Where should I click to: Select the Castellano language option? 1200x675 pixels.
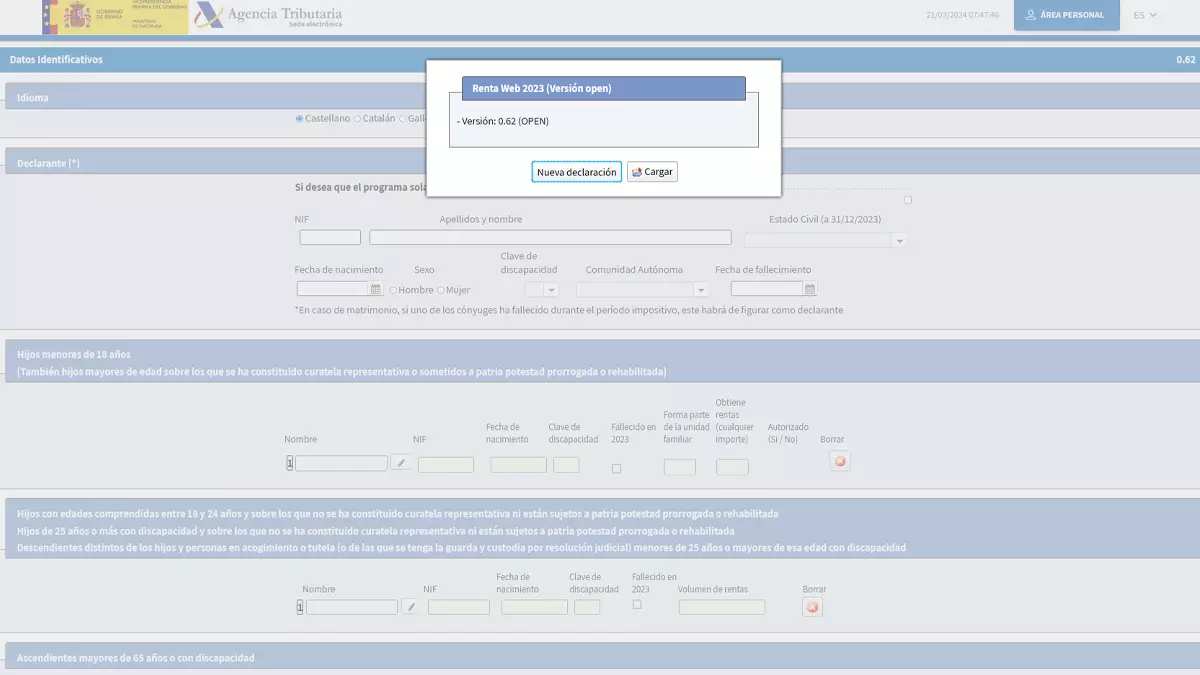[300, 118]
